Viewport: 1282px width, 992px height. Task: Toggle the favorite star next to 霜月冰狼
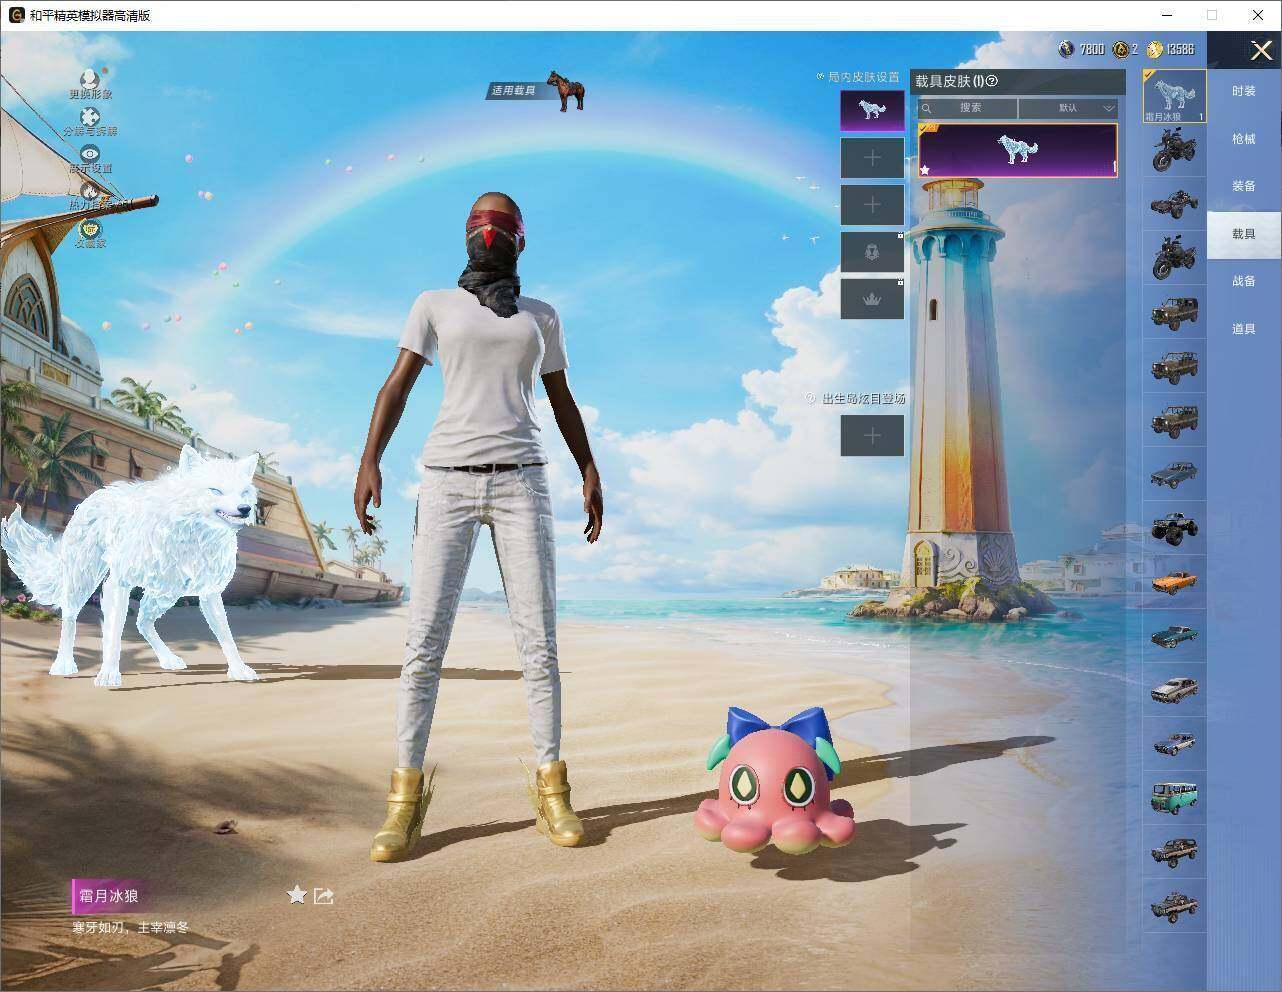[297, 895]
